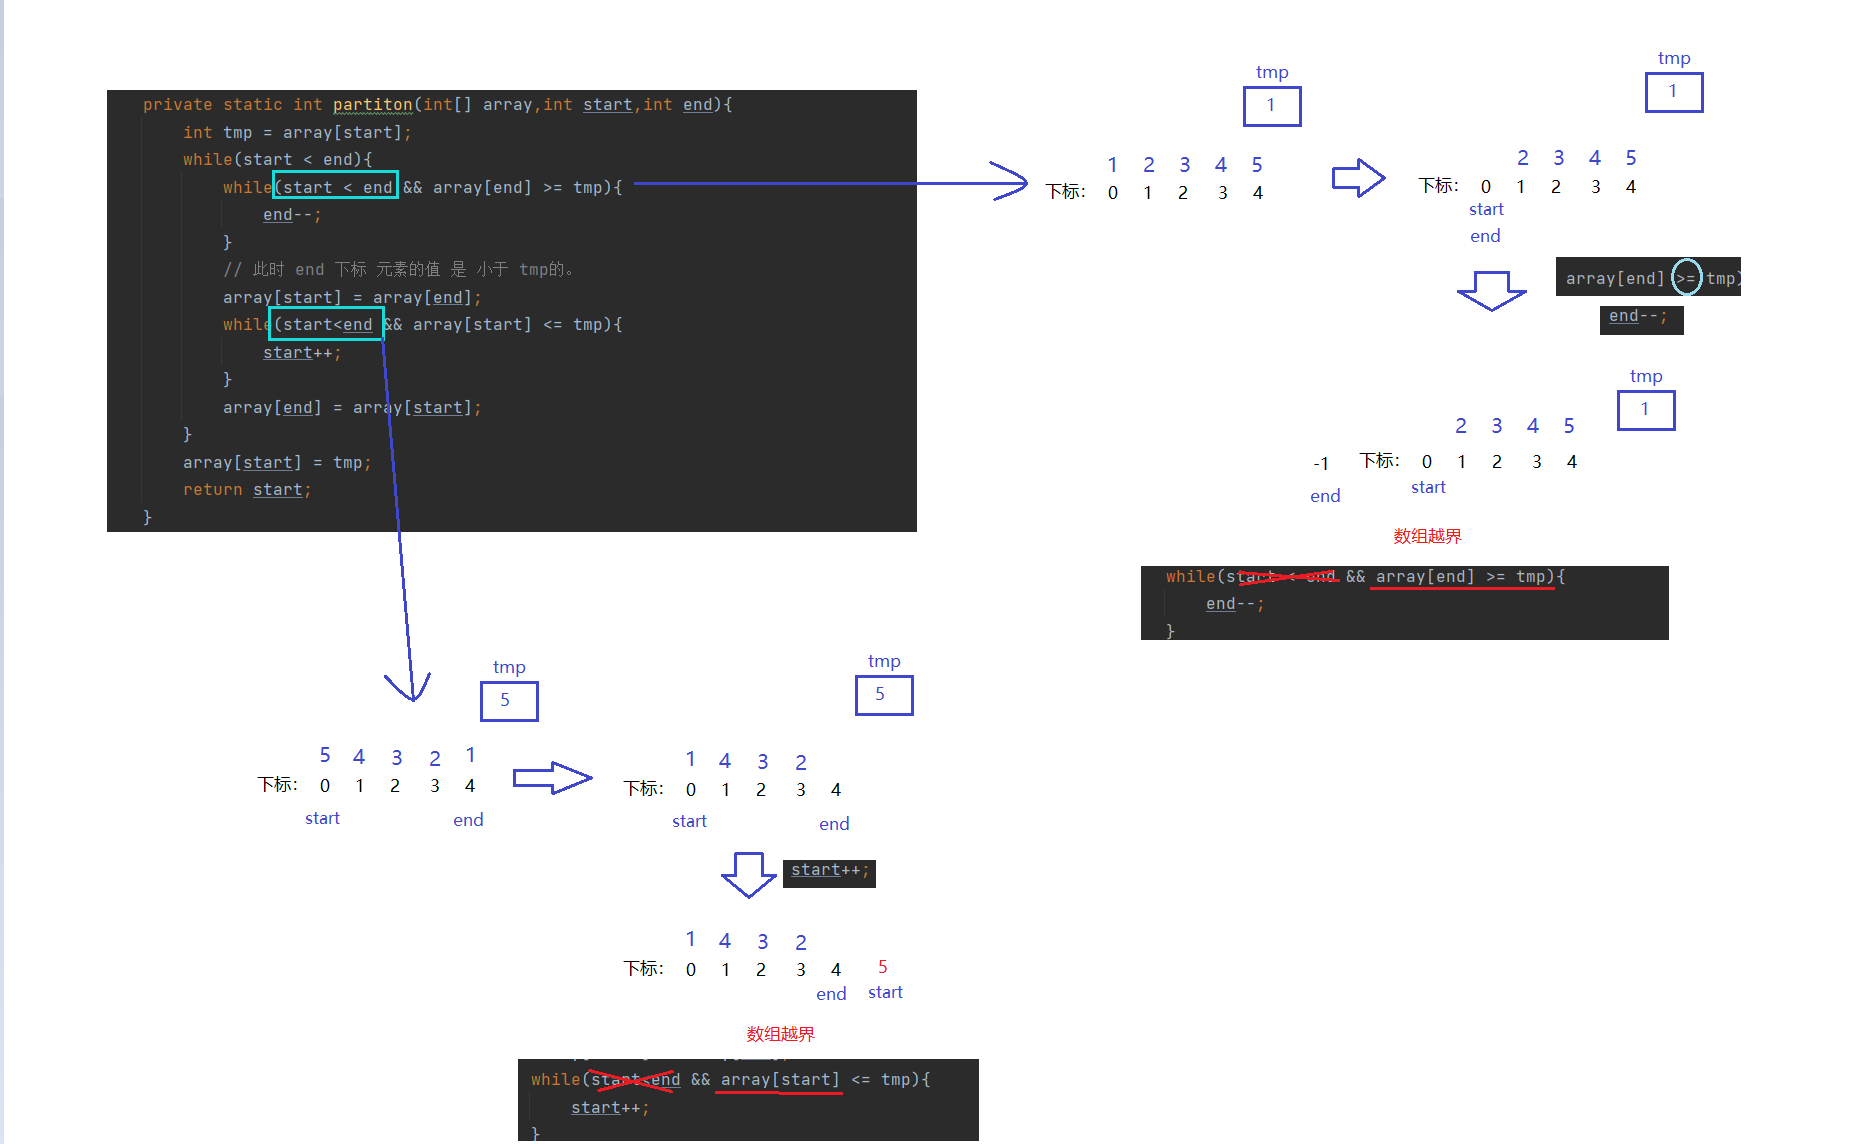Click the 'start' label below red index 5
This screenshot has height=1144, width=1876.
point(885,992)
